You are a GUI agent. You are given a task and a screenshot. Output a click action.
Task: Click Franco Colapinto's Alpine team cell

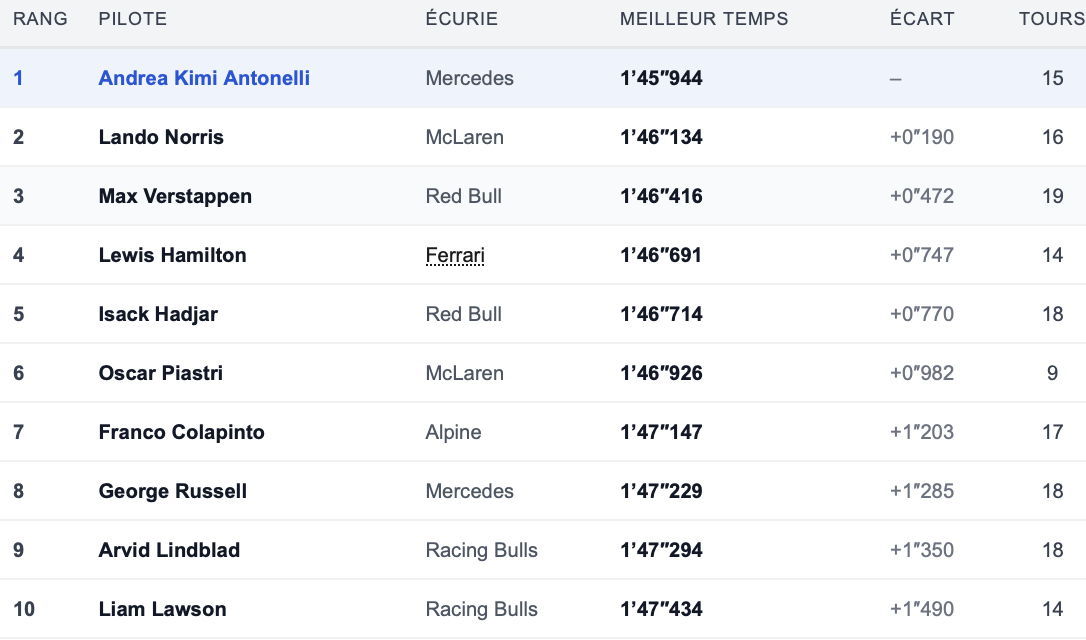pyautogui.click(x=454, y=432)
